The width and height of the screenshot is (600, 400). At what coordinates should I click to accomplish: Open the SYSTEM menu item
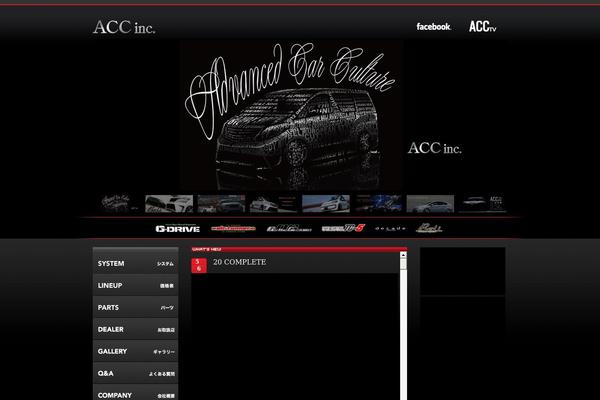pyautogui.click(x=135, y=263)
